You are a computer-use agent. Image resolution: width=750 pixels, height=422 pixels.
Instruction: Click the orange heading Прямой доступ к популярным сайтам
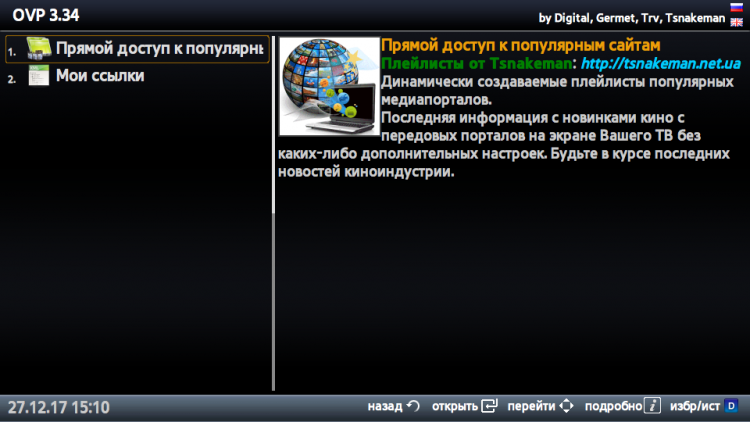[520, 45]
